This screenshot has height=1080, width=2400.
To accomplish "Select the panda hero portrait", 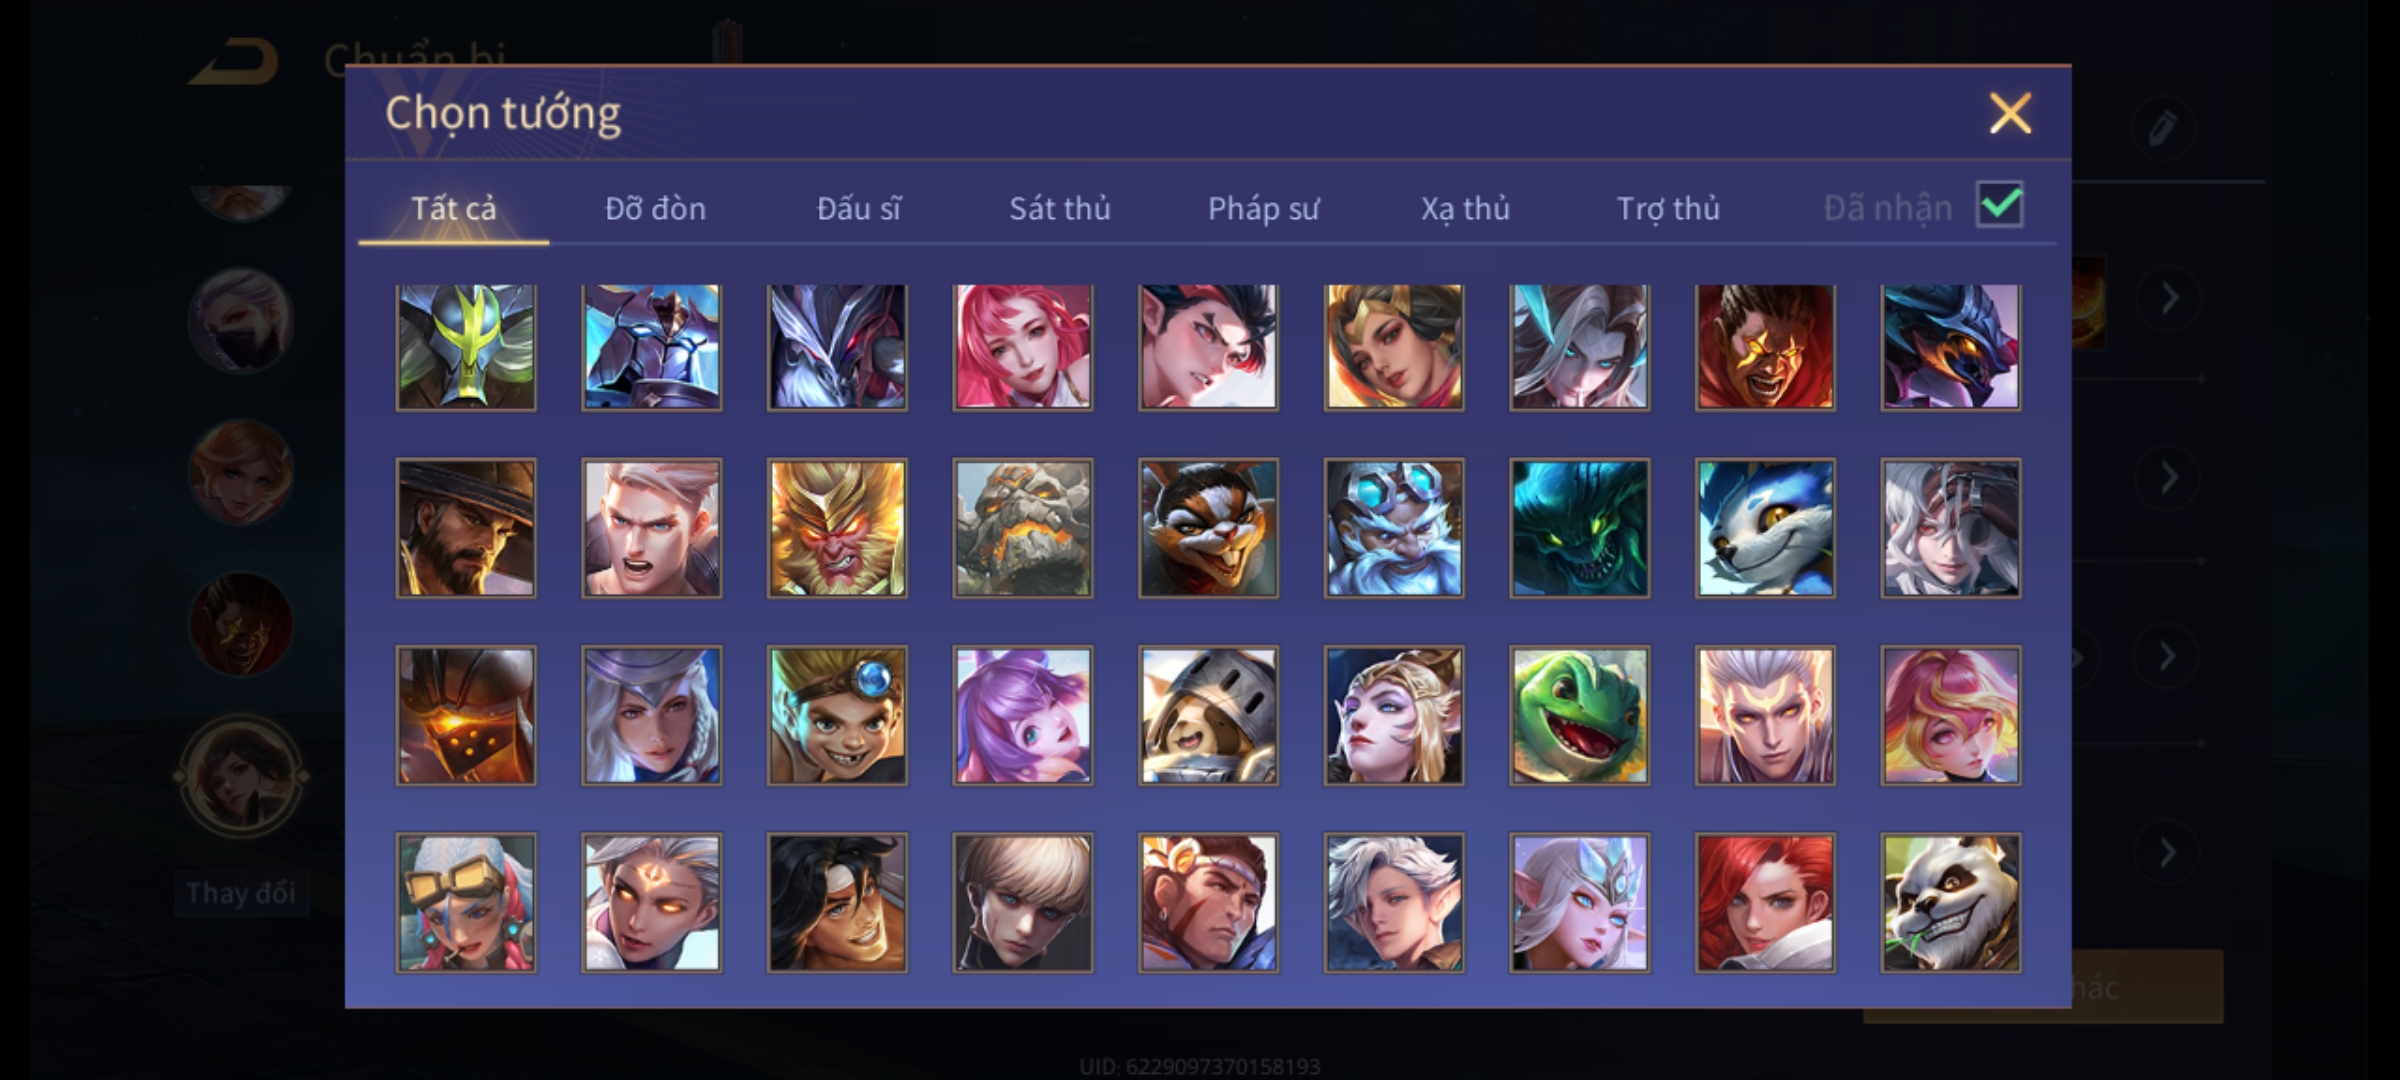I will pyautogui.click(x=1950, y=903).
